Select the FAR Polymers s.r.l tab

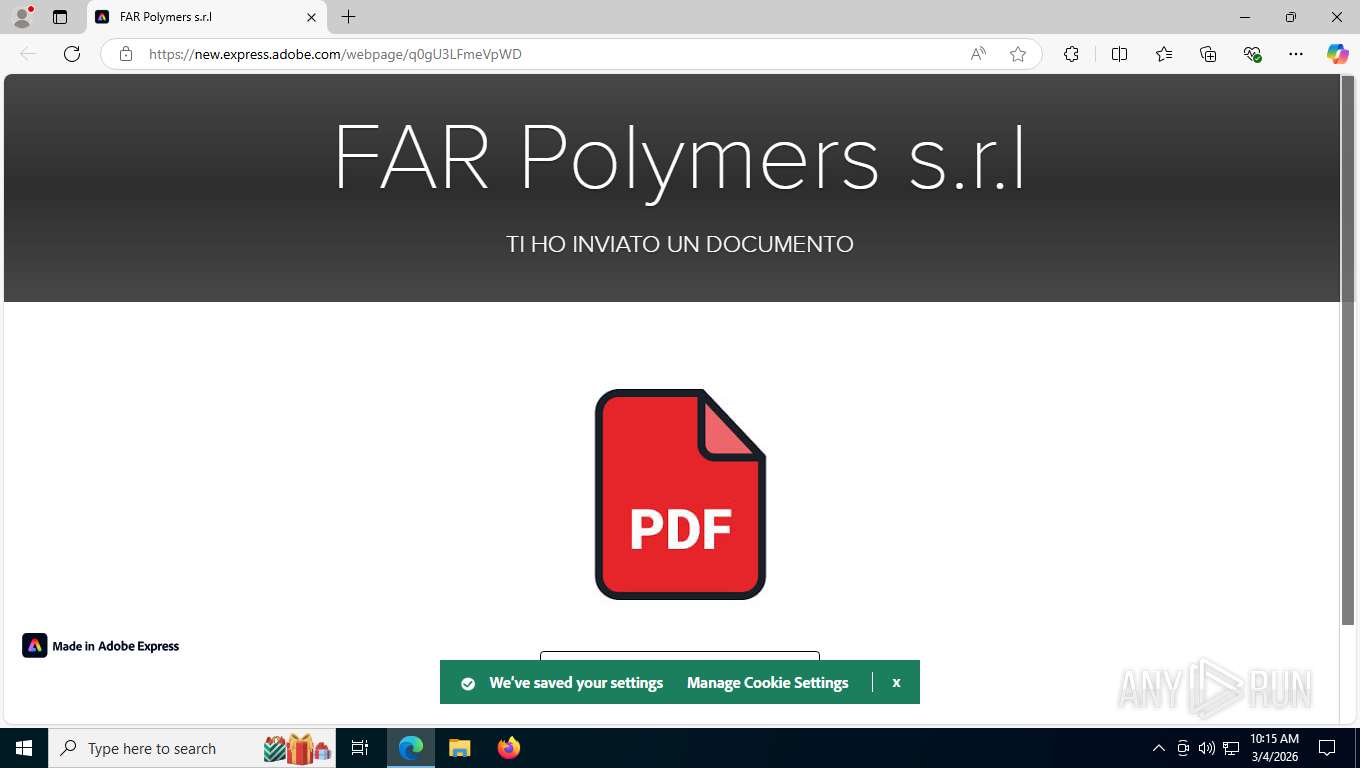[206, 17]
